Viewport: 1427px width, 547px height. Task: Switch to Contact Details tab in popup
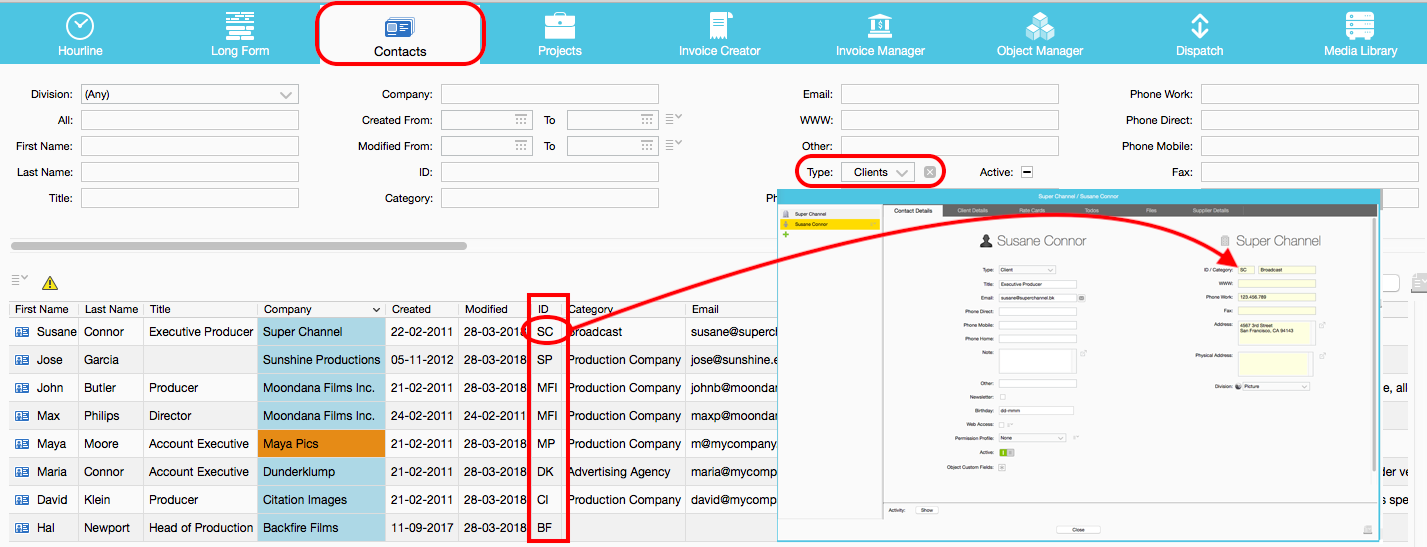click(913, 210)
